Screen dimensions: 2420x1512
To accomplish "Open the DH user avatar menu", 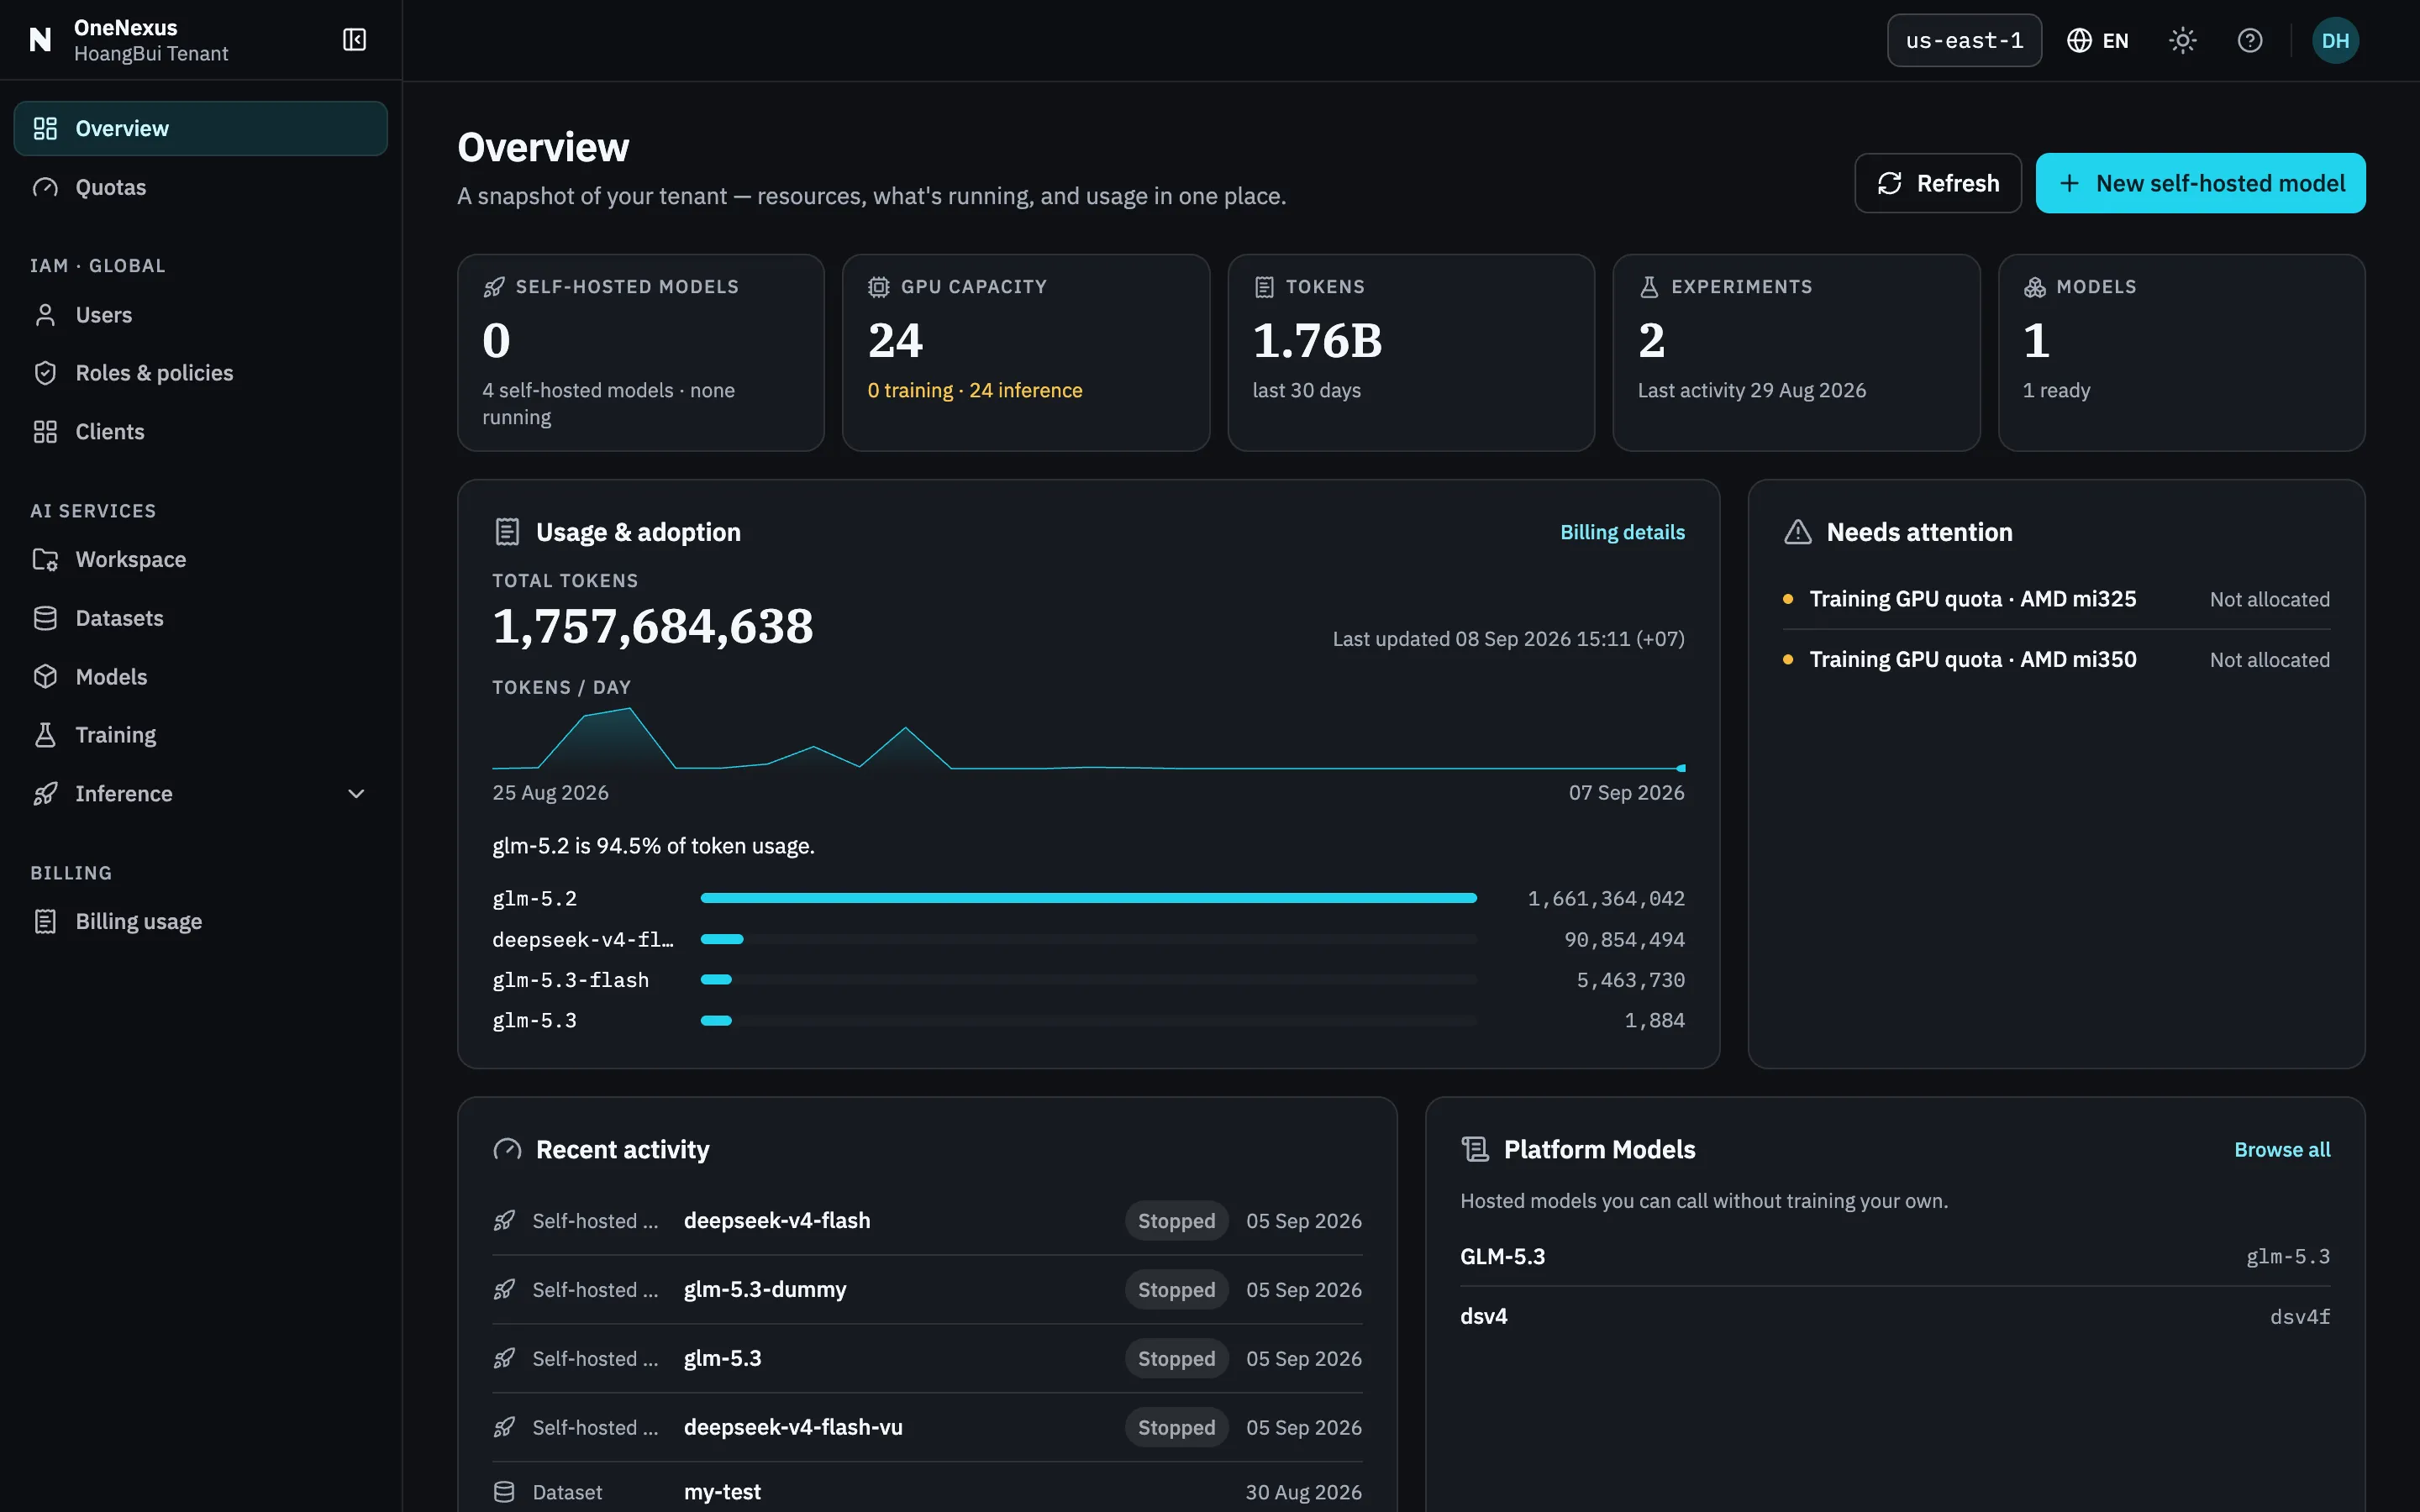I will pyautogui.click(x=2335, y=41).
